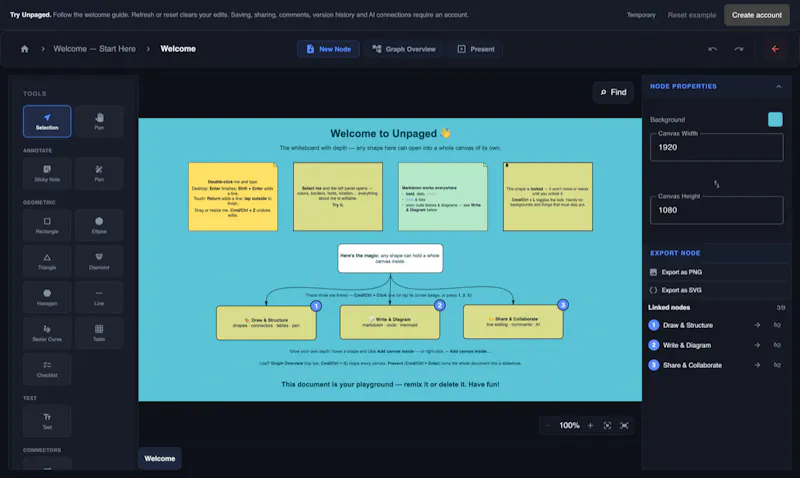Click Create account

pyautogui.click(x=757, y=15)
